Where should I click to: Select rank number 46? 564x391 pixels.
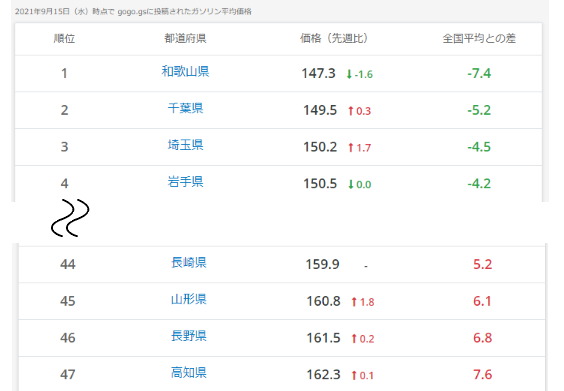click(68, 338)
